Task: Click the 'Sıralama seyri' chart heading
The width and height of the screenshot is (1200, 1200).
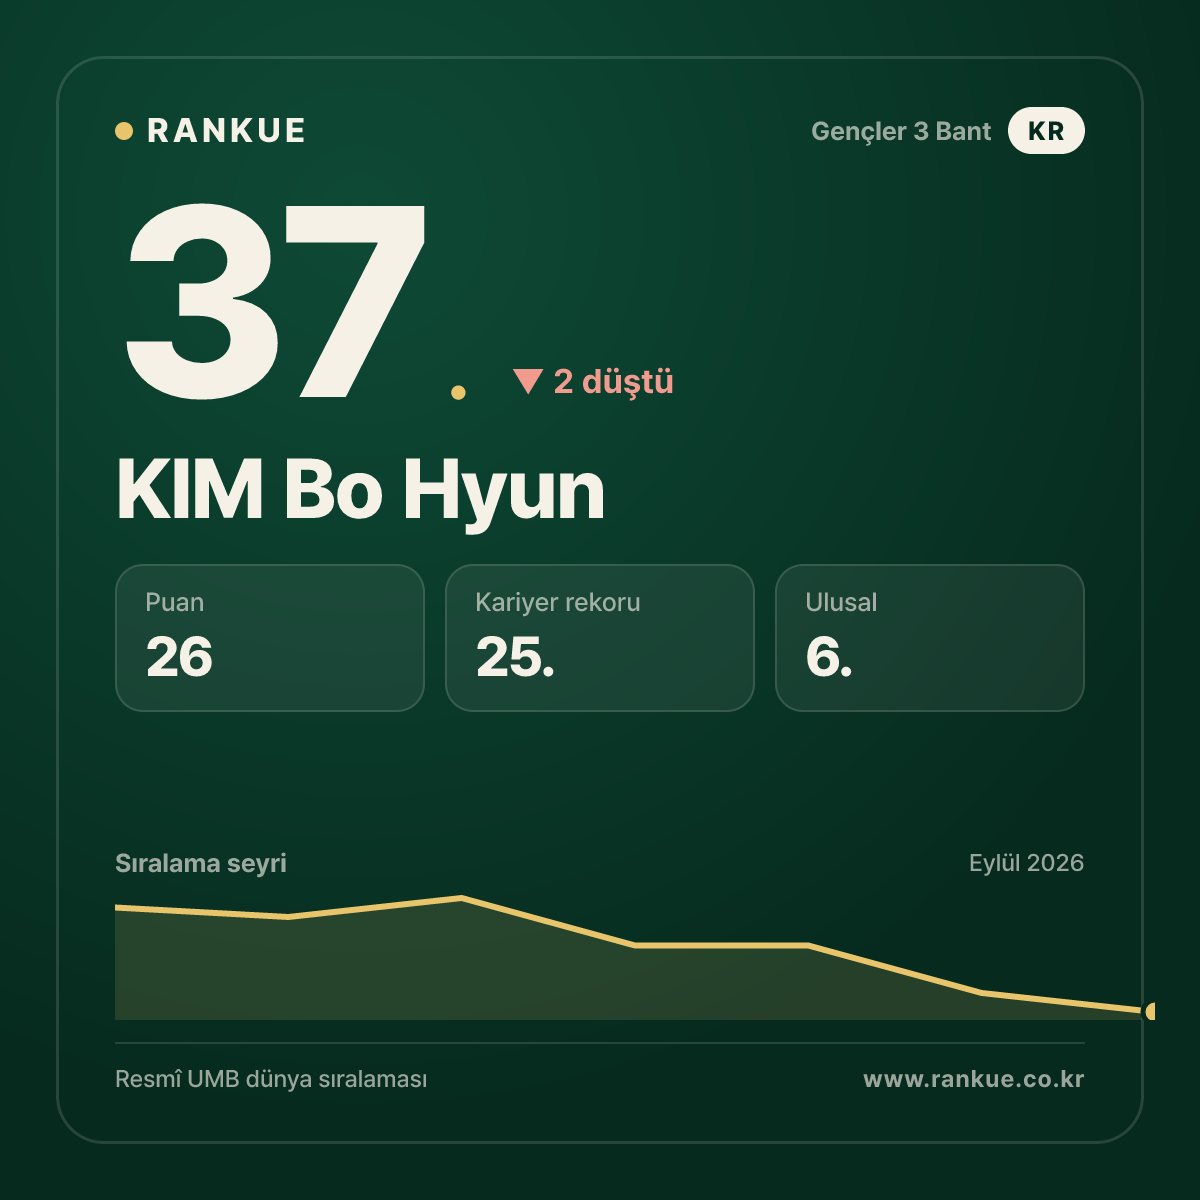Action: [x=201, y=863]
